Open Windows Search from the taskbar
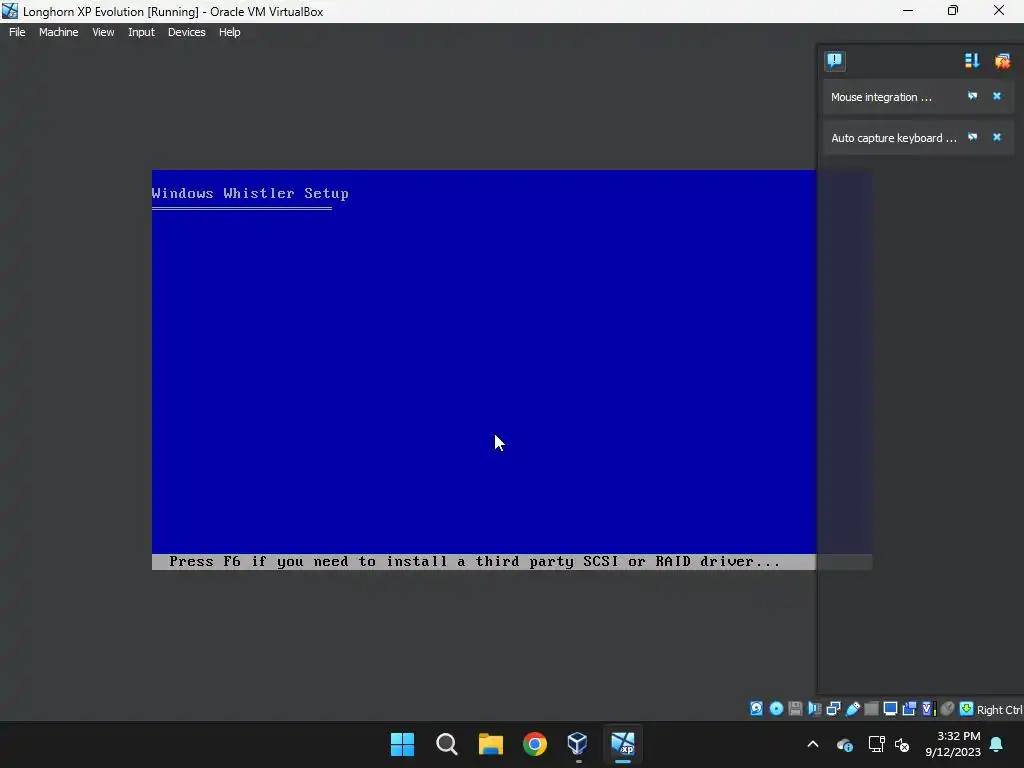Image resolution: width=1024 pixels, height=768 pixels. pos(447,744)
